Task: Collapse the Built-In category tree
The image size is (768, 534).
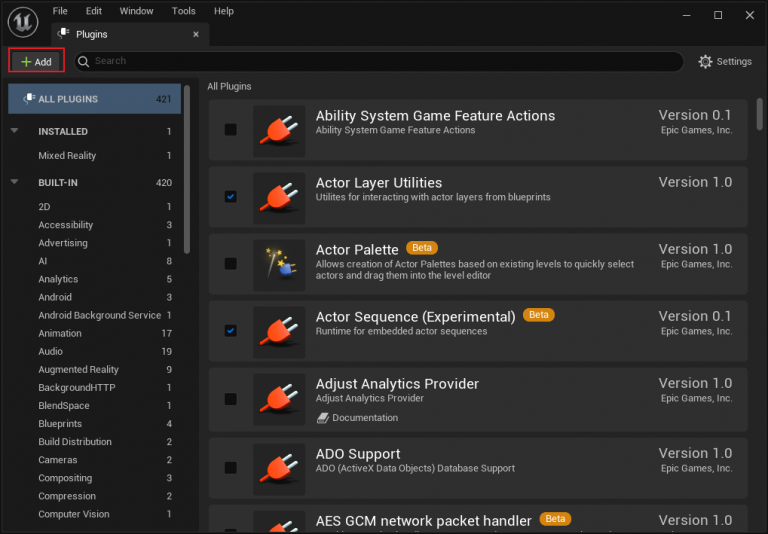Action: (x=15, y=183)
